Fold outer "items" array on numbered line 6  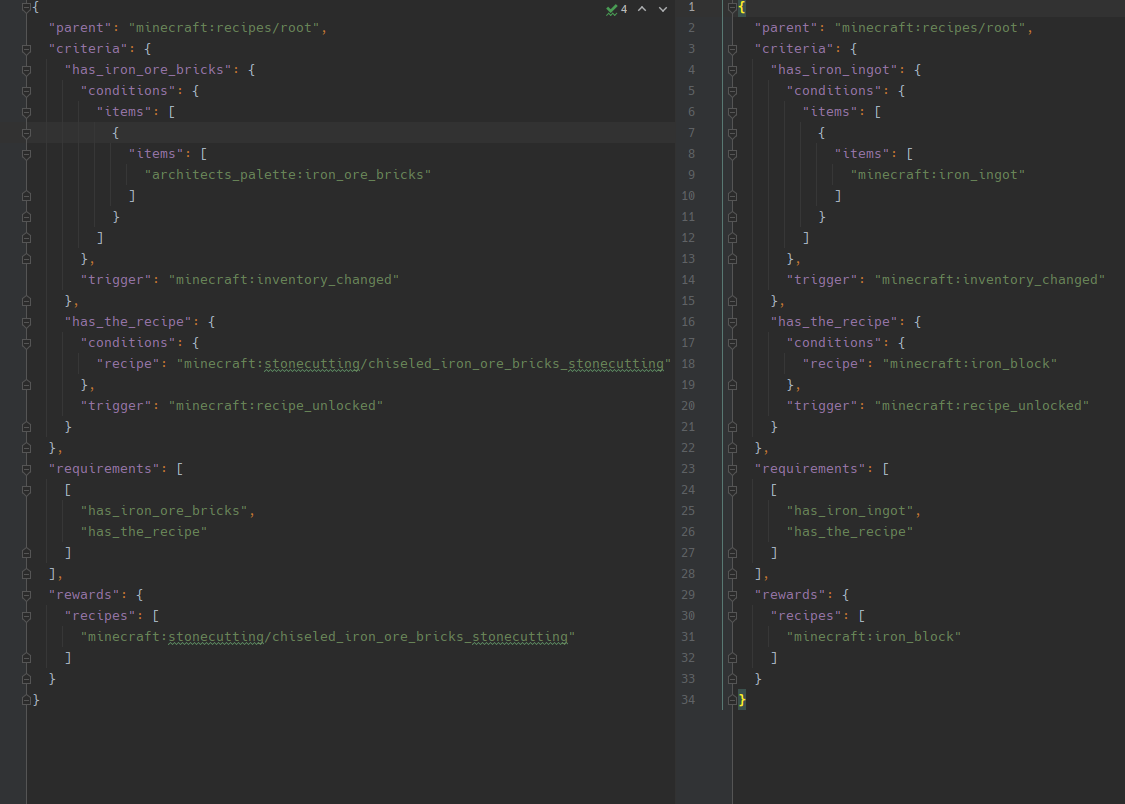[x=733, y=112]
